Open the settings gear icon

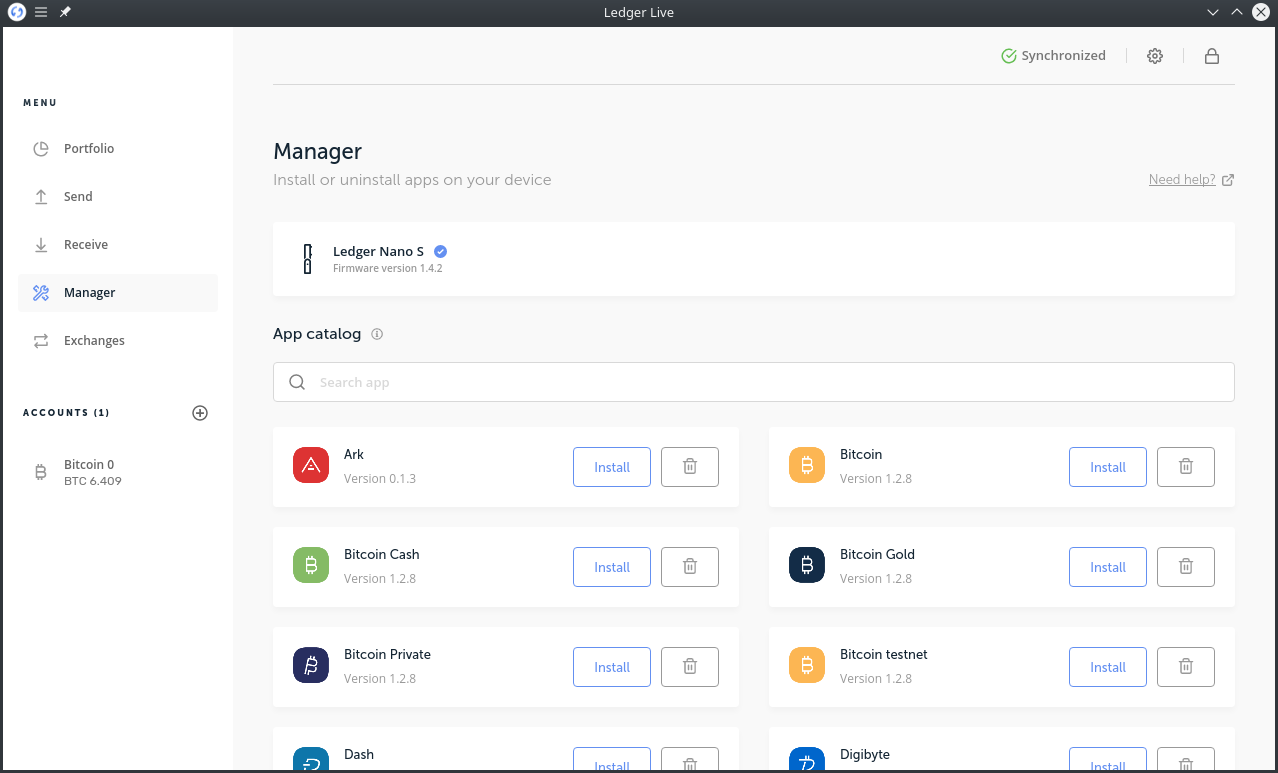pyautogui.click(x=1155, y=56)
